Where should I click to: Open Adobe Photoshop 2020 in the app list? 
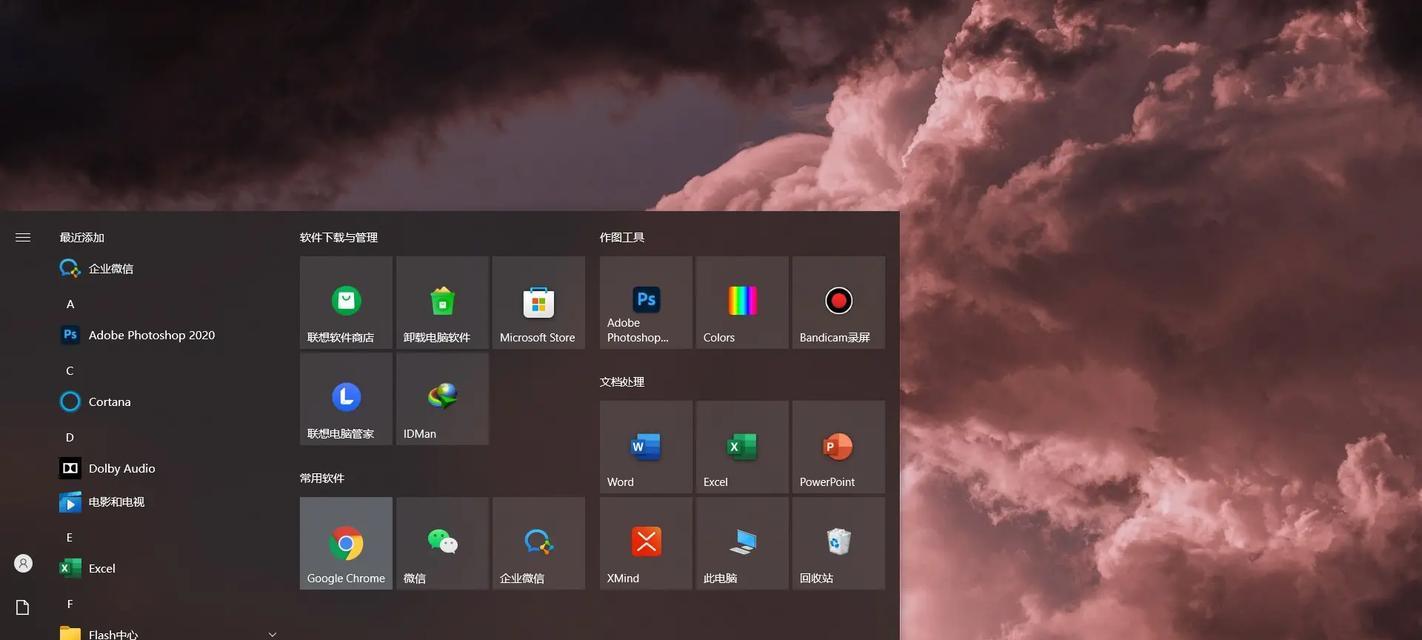click(168, 335)
